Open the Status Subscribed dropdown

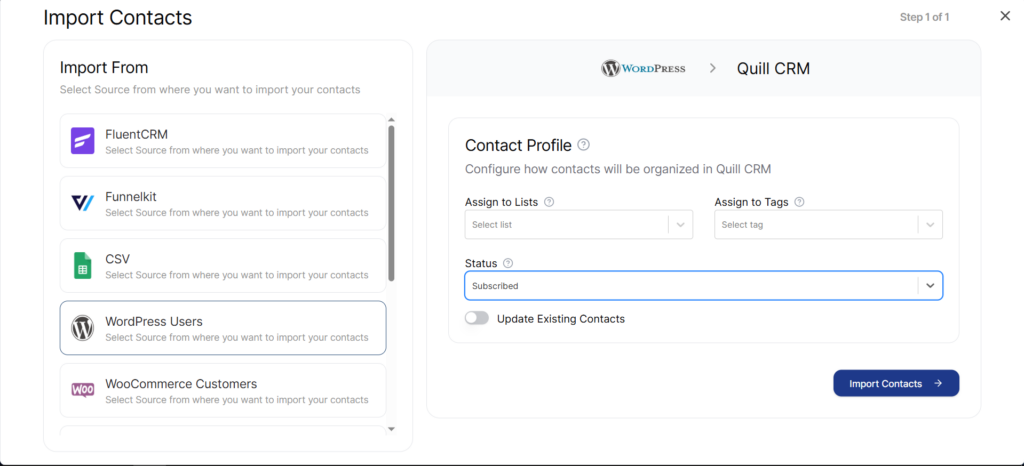[930, 285]
